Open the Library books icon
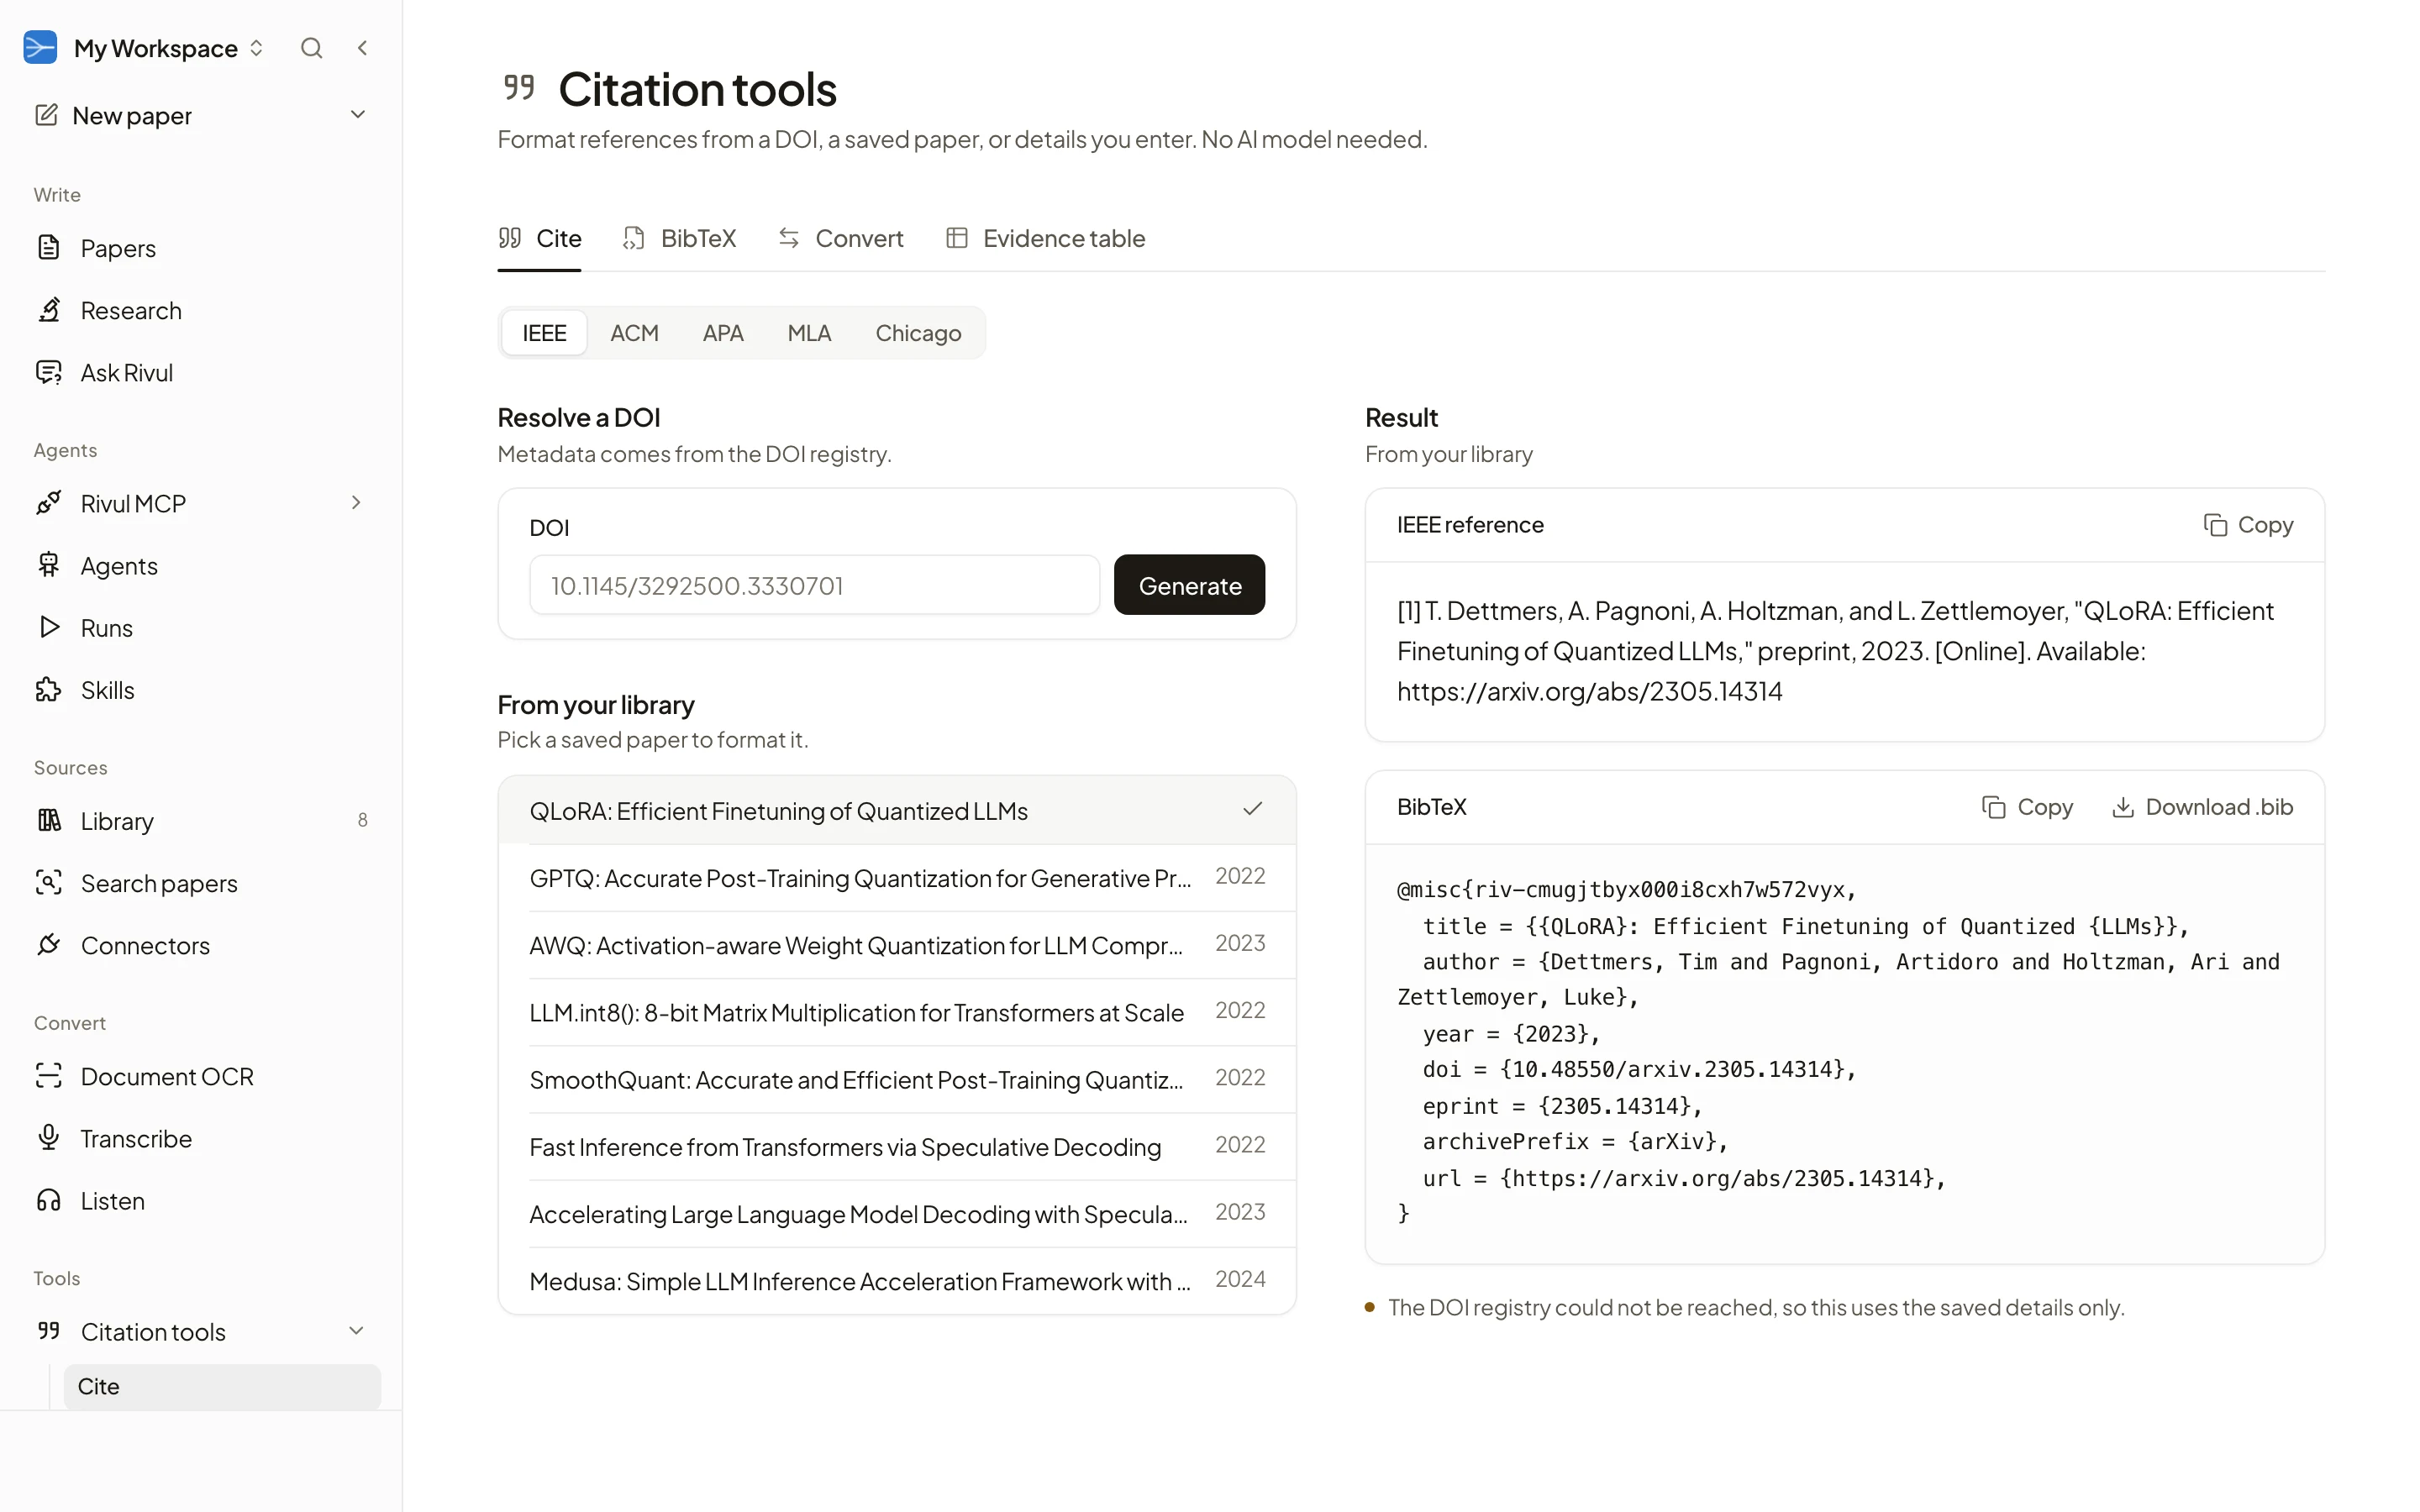 [x=48, y=820]
